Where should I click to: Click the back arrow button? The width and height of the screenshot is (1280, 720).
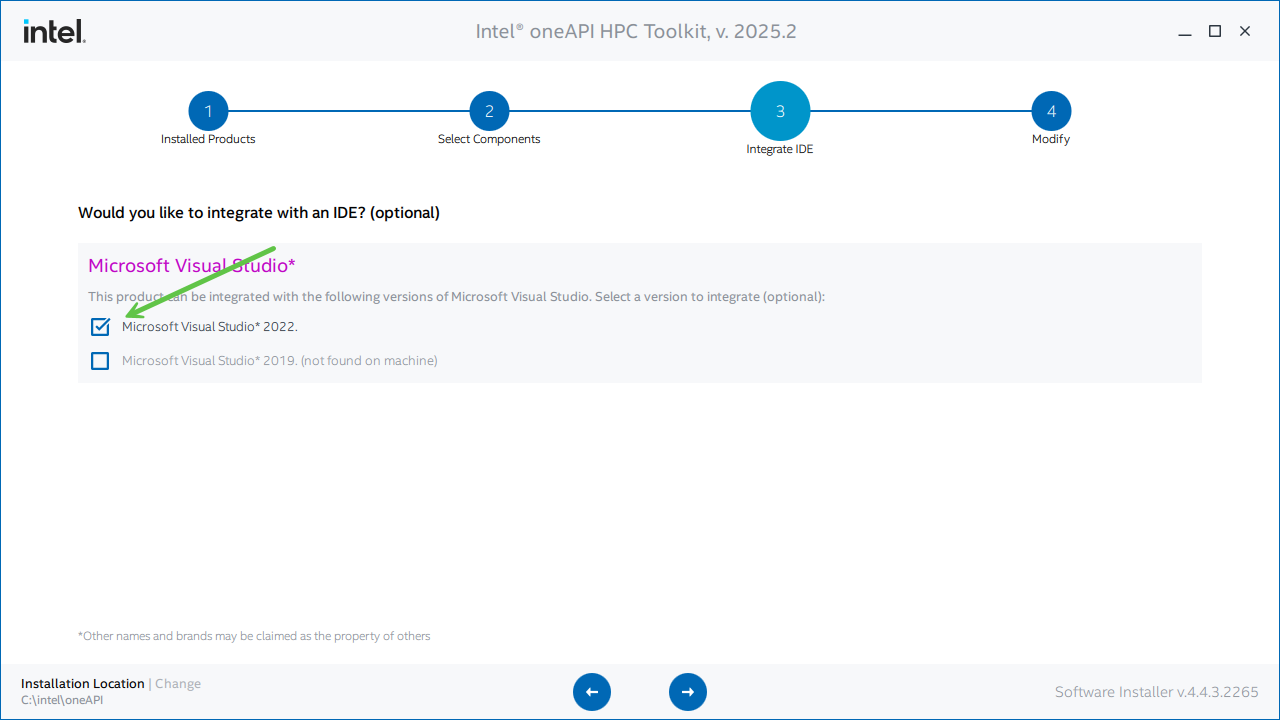592,692
